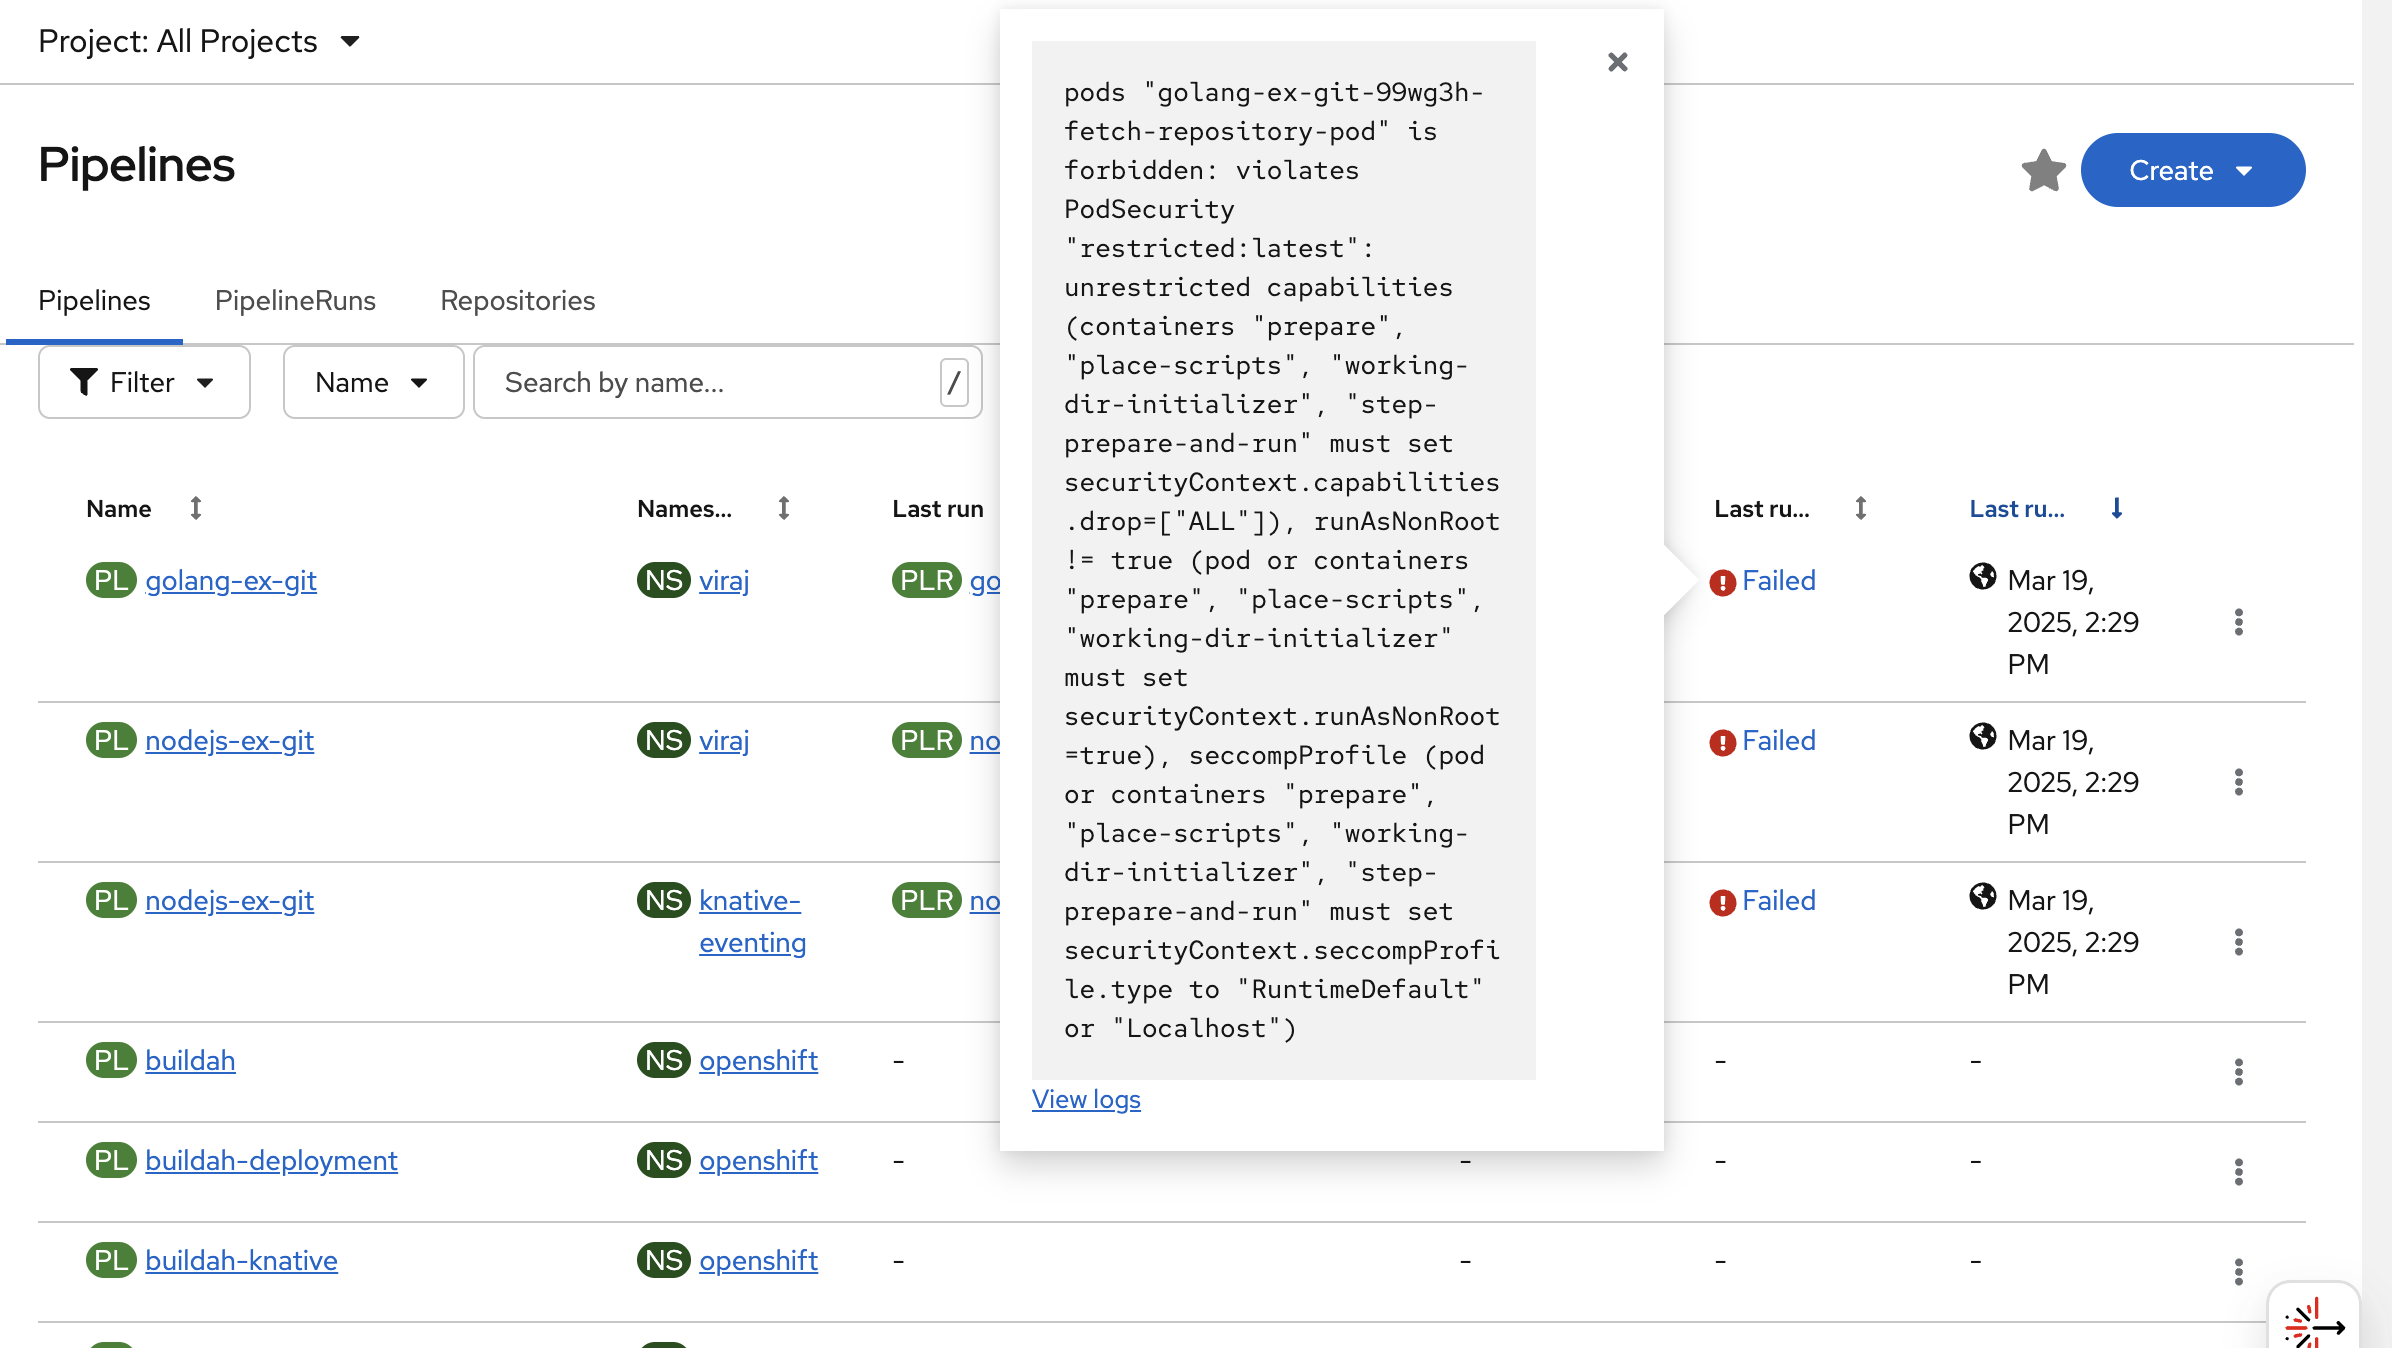Screen dimensions: 2392x1348
Task: Open the buildah-knative pipeline link
Action: tap(241, 1260)
